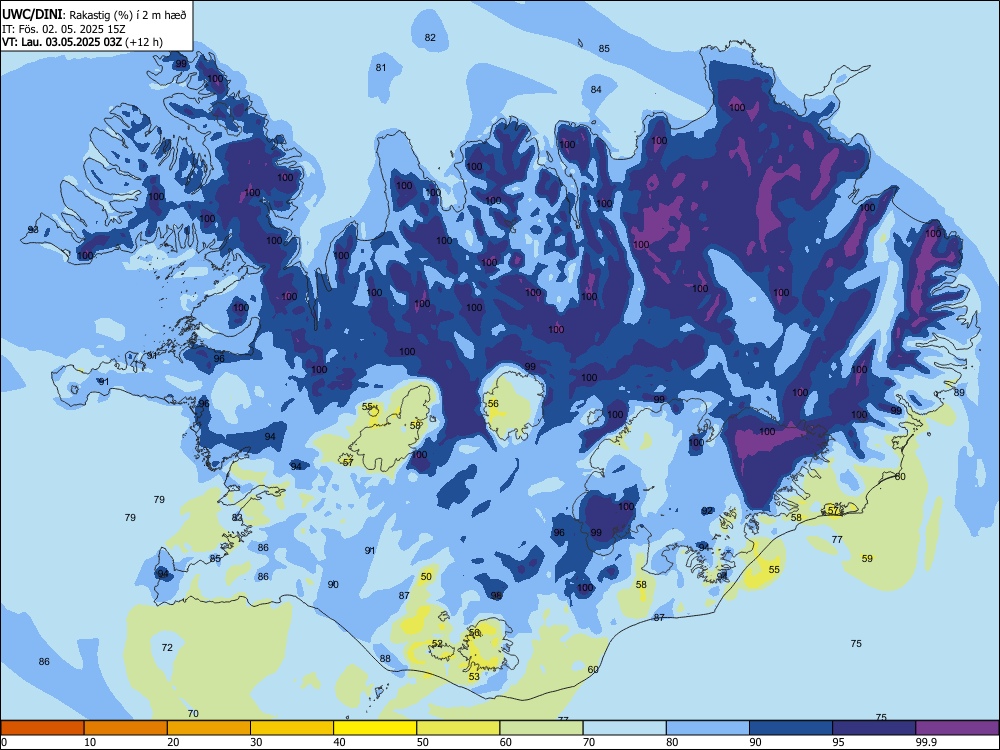1000x750 pixels.
Task: Click the 52 value in the southern yellow area
Action: pyautogui.click(x=437, y=643)
